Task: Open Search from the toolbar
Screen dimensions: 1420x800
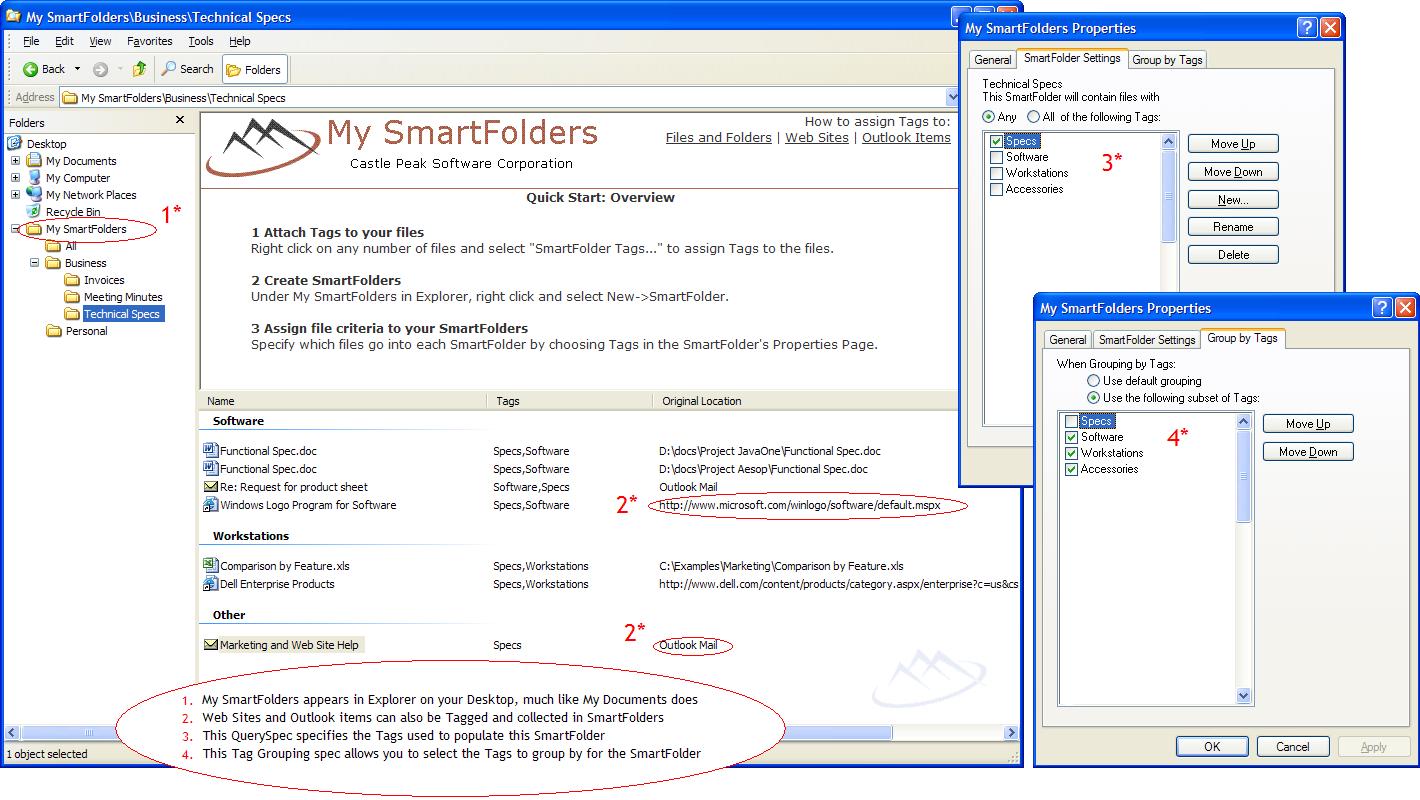Action: click(x=188, y=69)
